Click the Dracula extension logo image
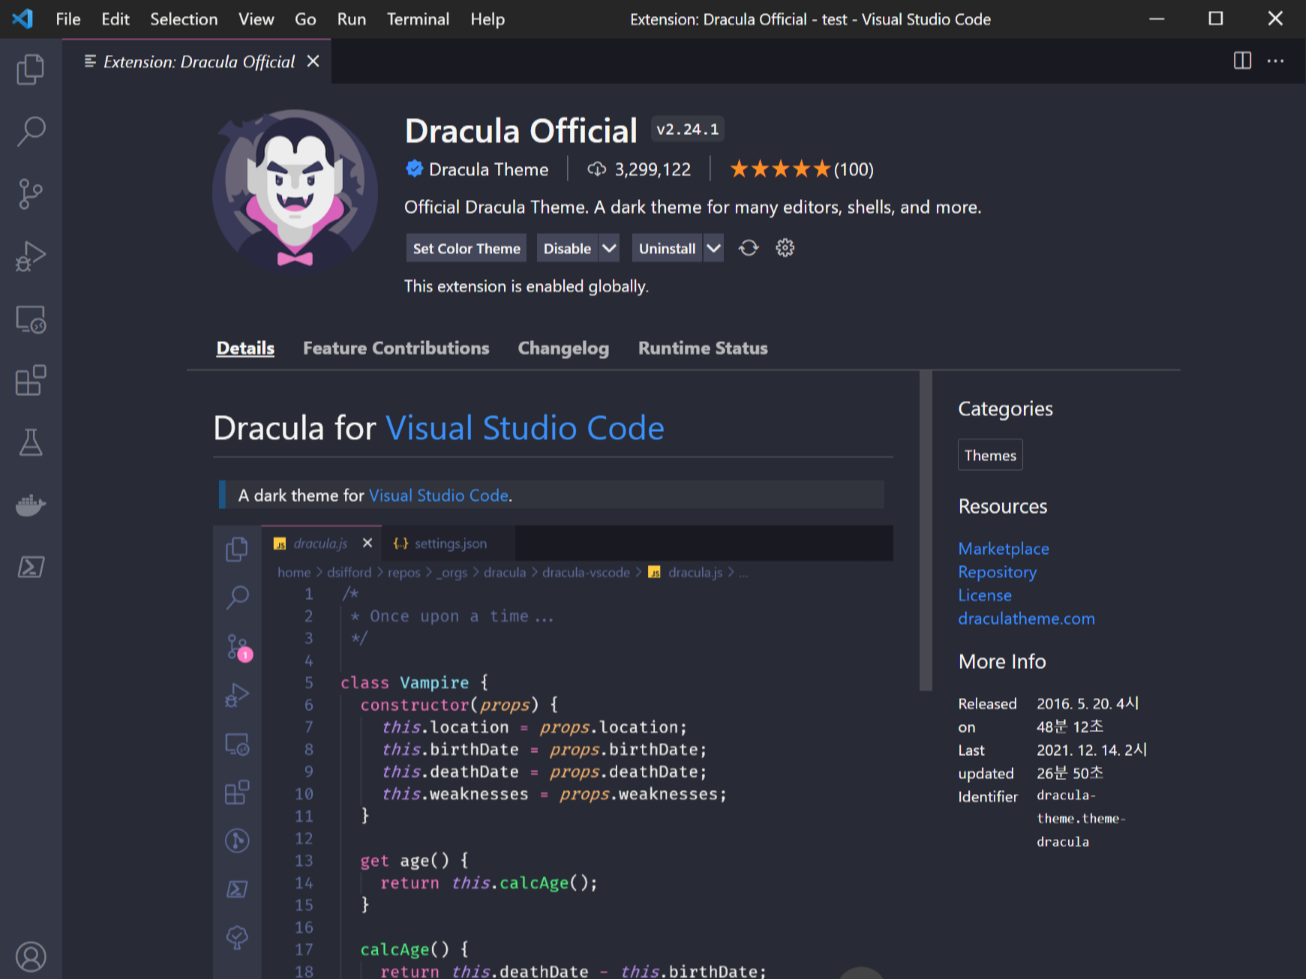The width and height of the screenshot is (1306, 979). [295, 192]
